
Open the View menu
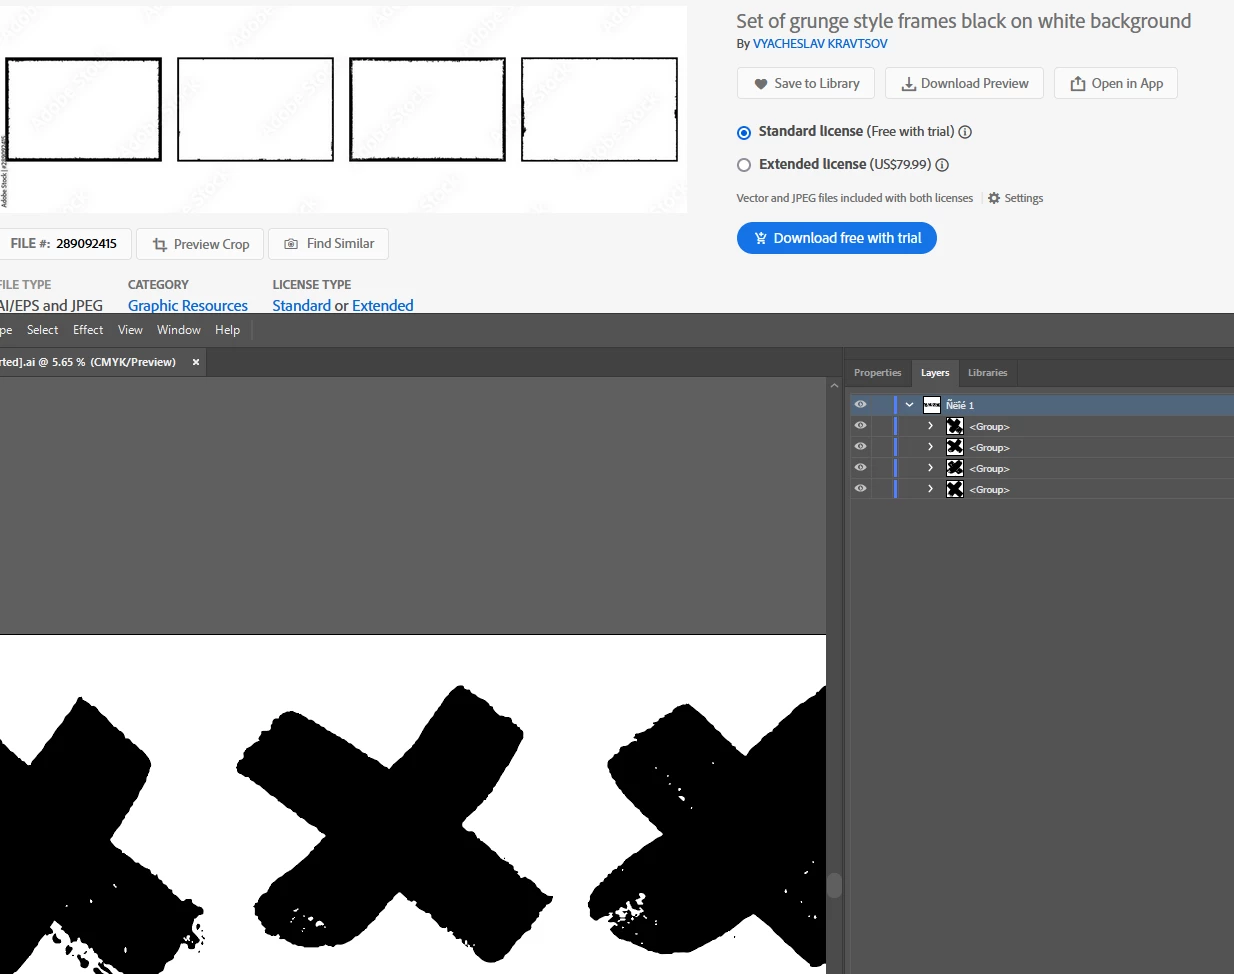130,330
